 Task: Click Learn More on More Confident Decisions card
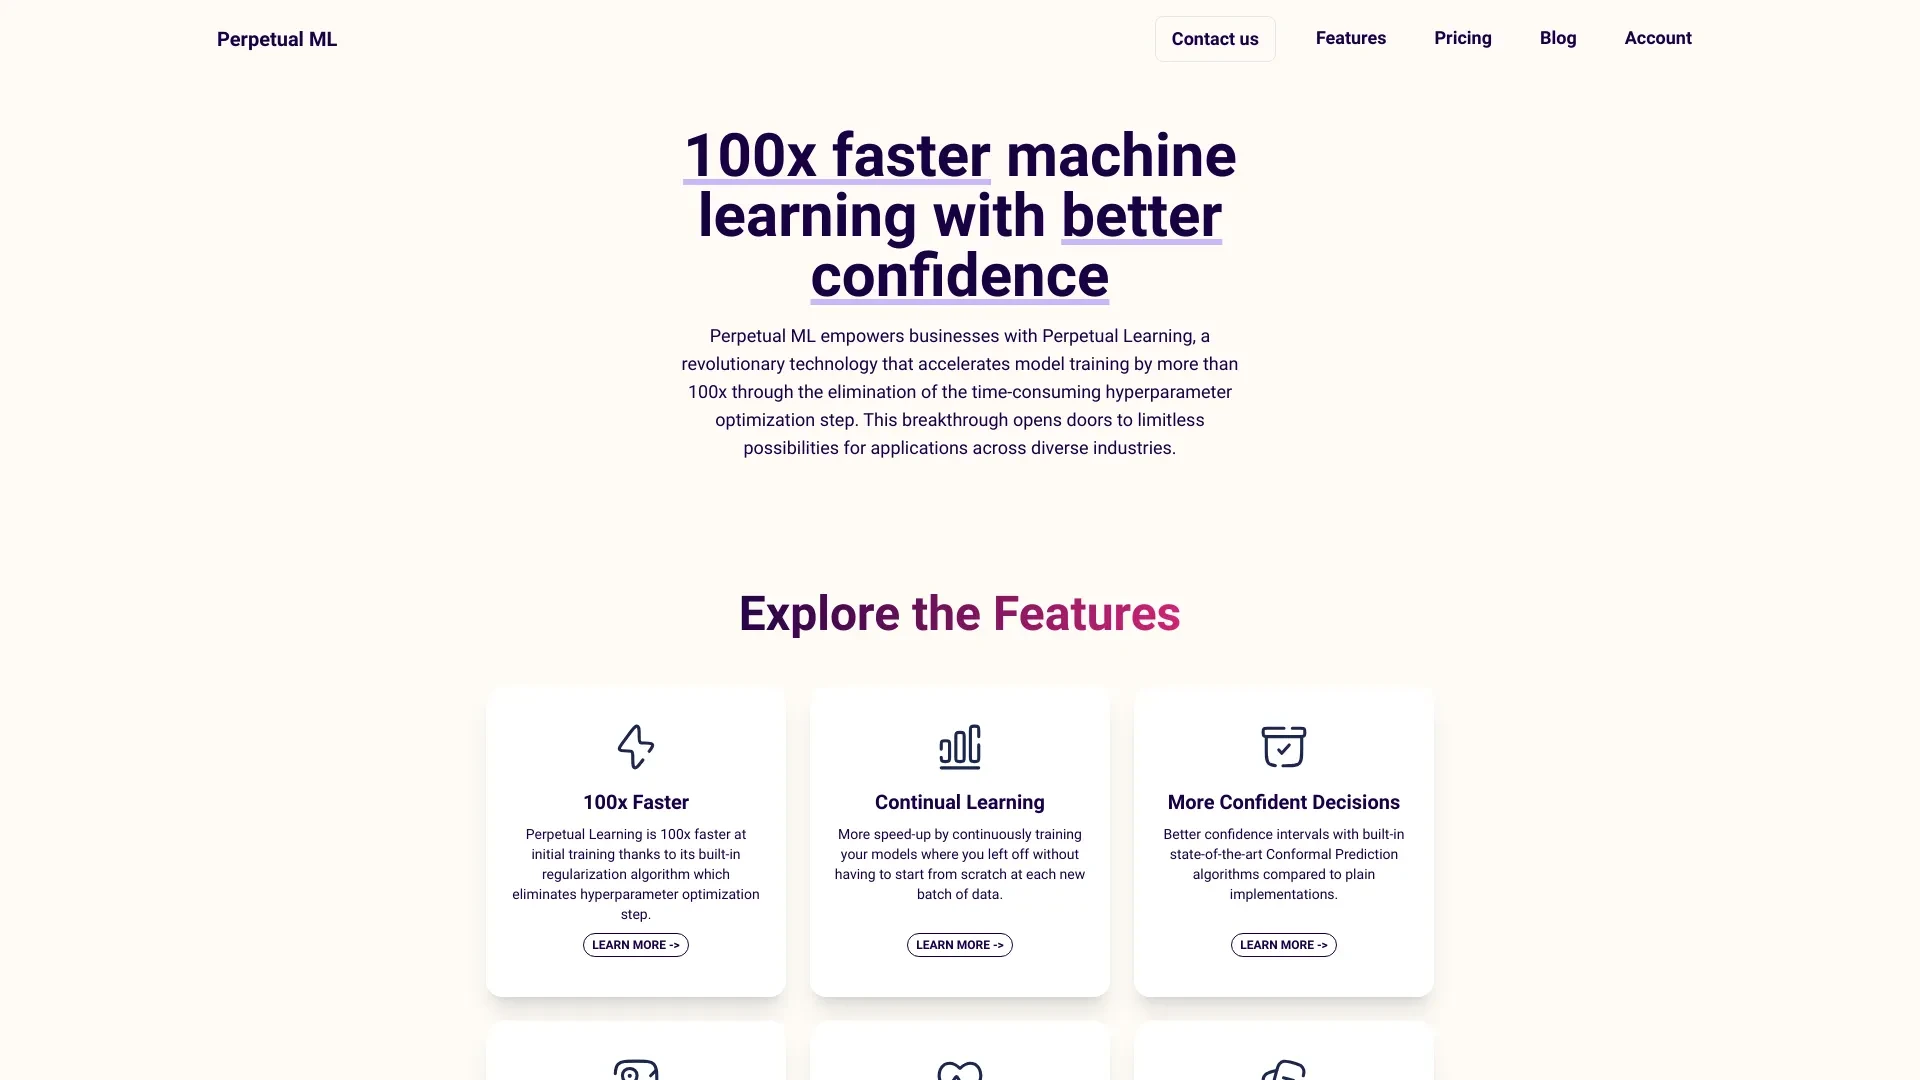[1284, 944]
